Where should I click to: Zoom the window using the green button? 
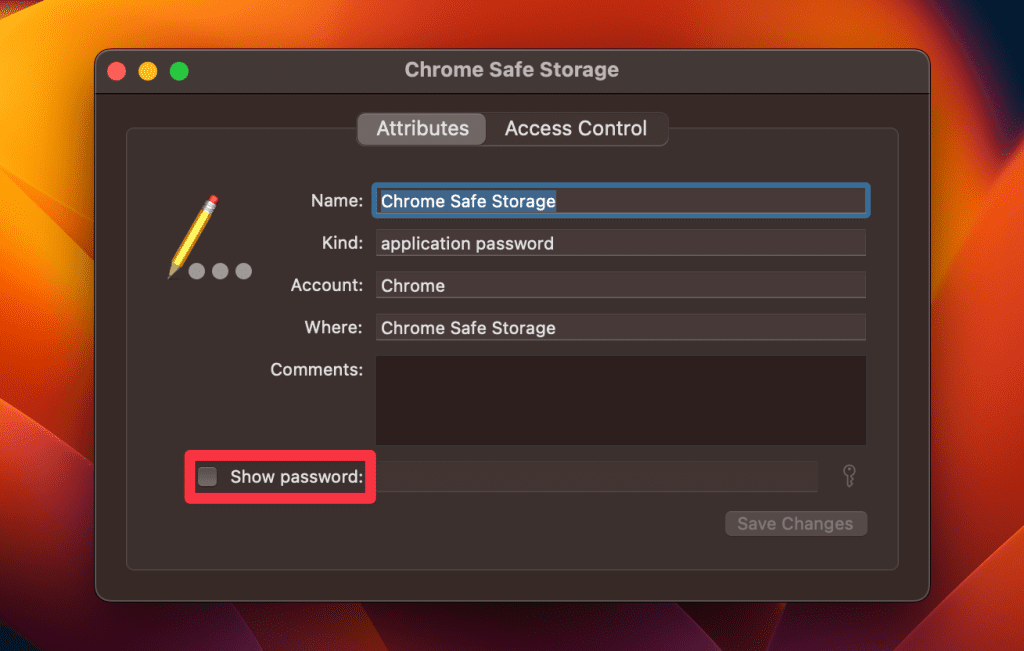click(x=179, y=71)
